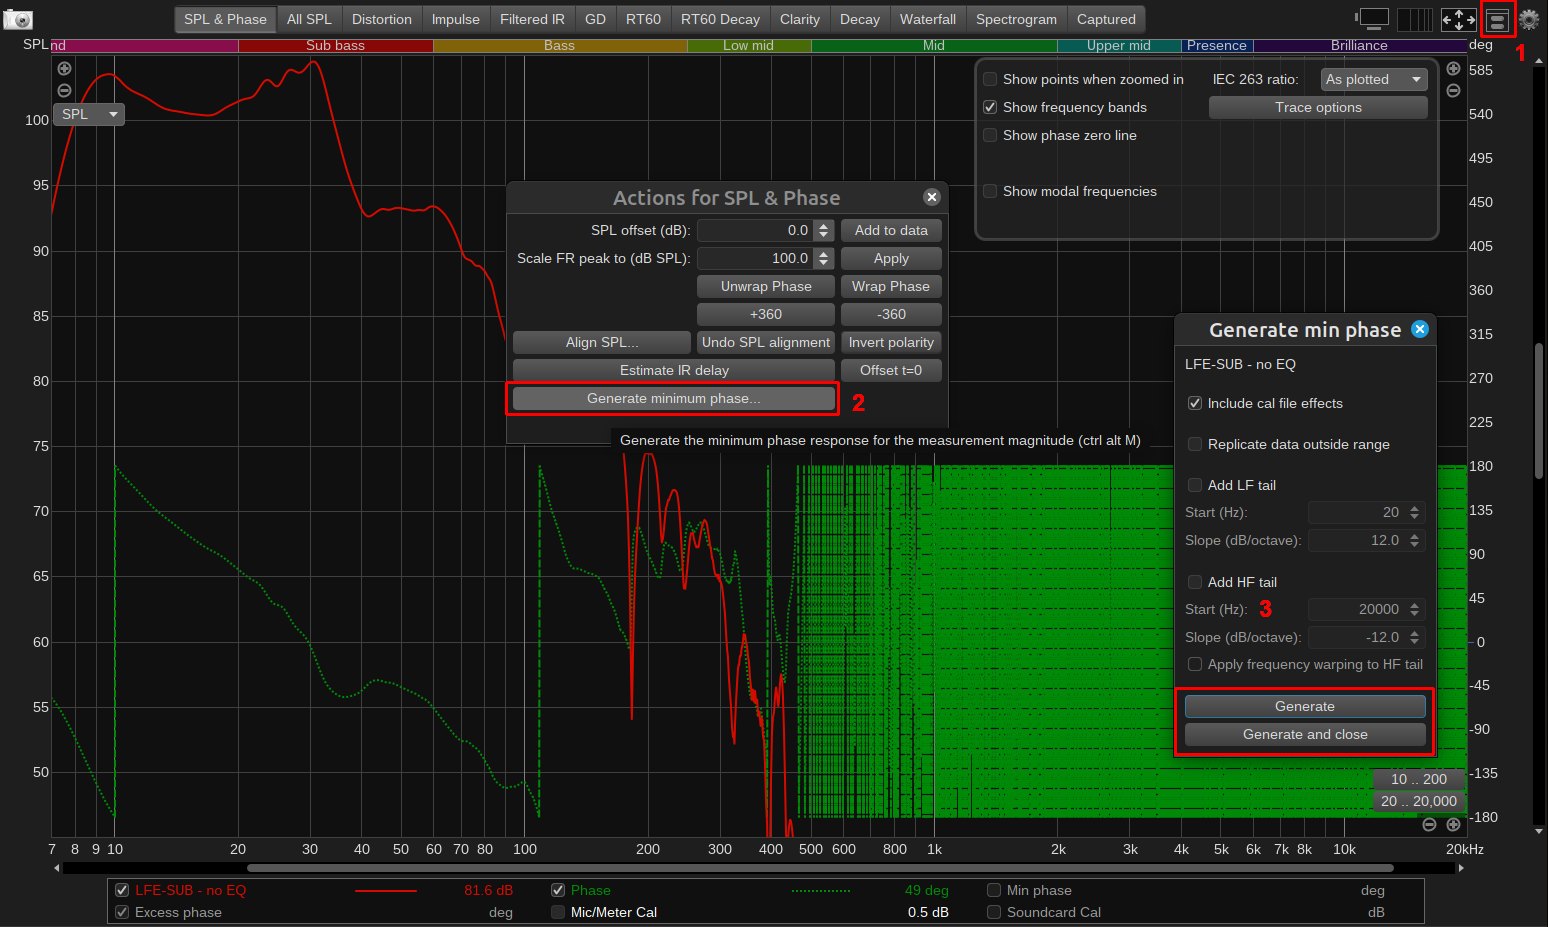1548x927 pixels.
Task: Open the SPL axis dropdown
Action: pos(88,114)
